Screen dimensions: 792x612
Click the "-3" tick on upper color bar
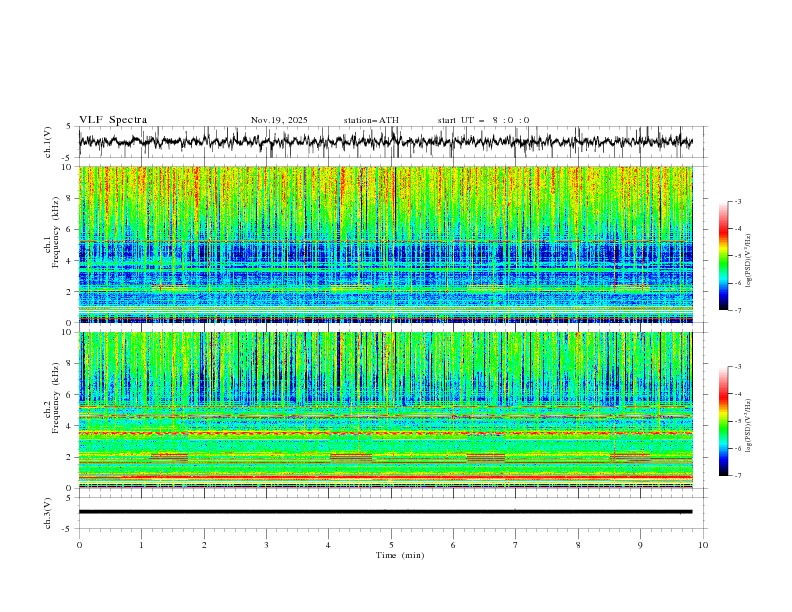click(737, 201)
